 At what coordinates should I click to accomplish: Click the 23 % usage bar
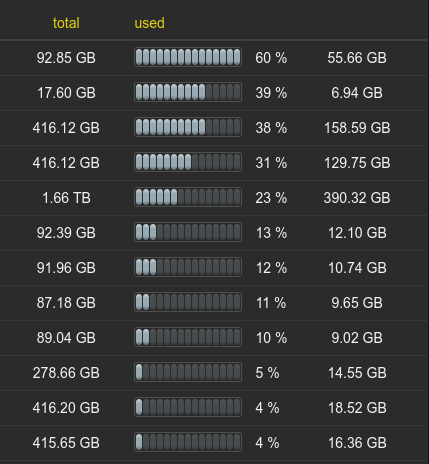(188, 197)
